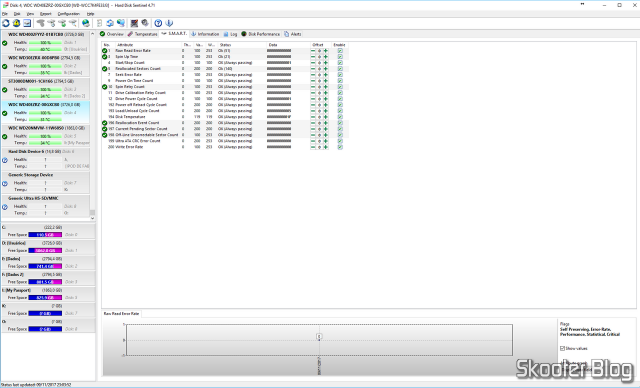Click the reset offset button for Seek Error Rate
Viewport: 640px width, 388px height.
[x=319, y=75]
